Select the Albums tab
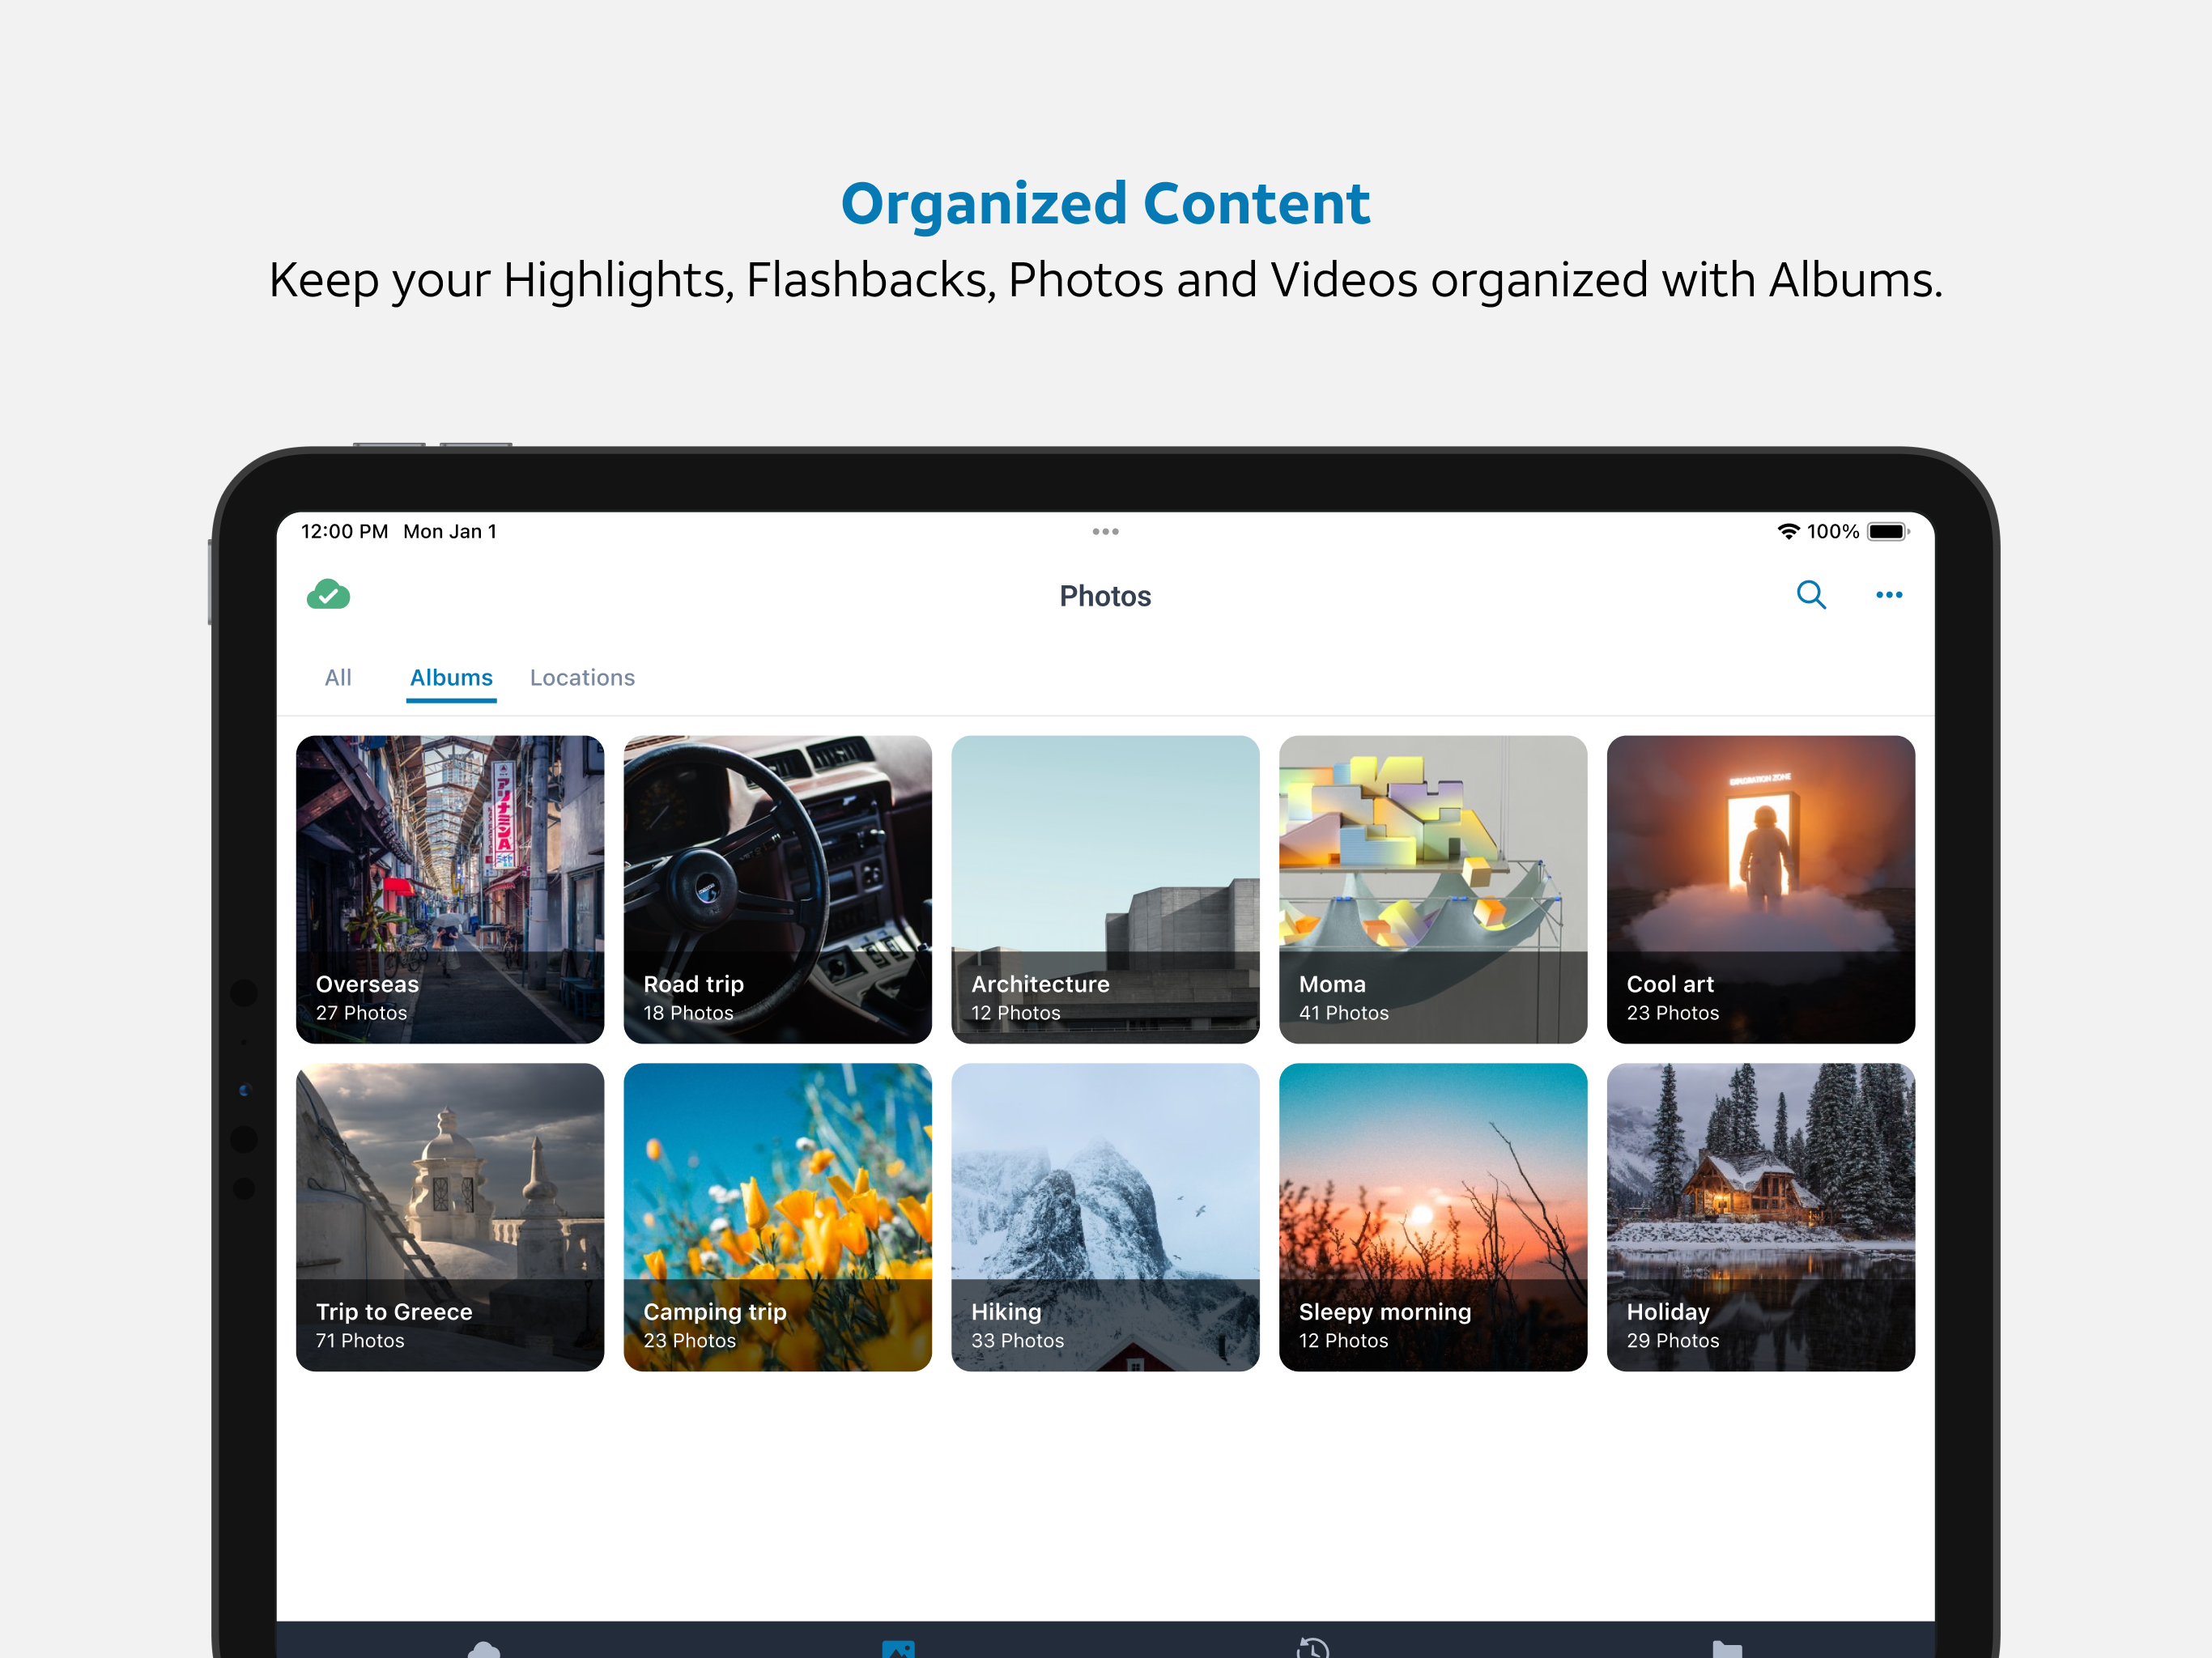 (451, 678)
